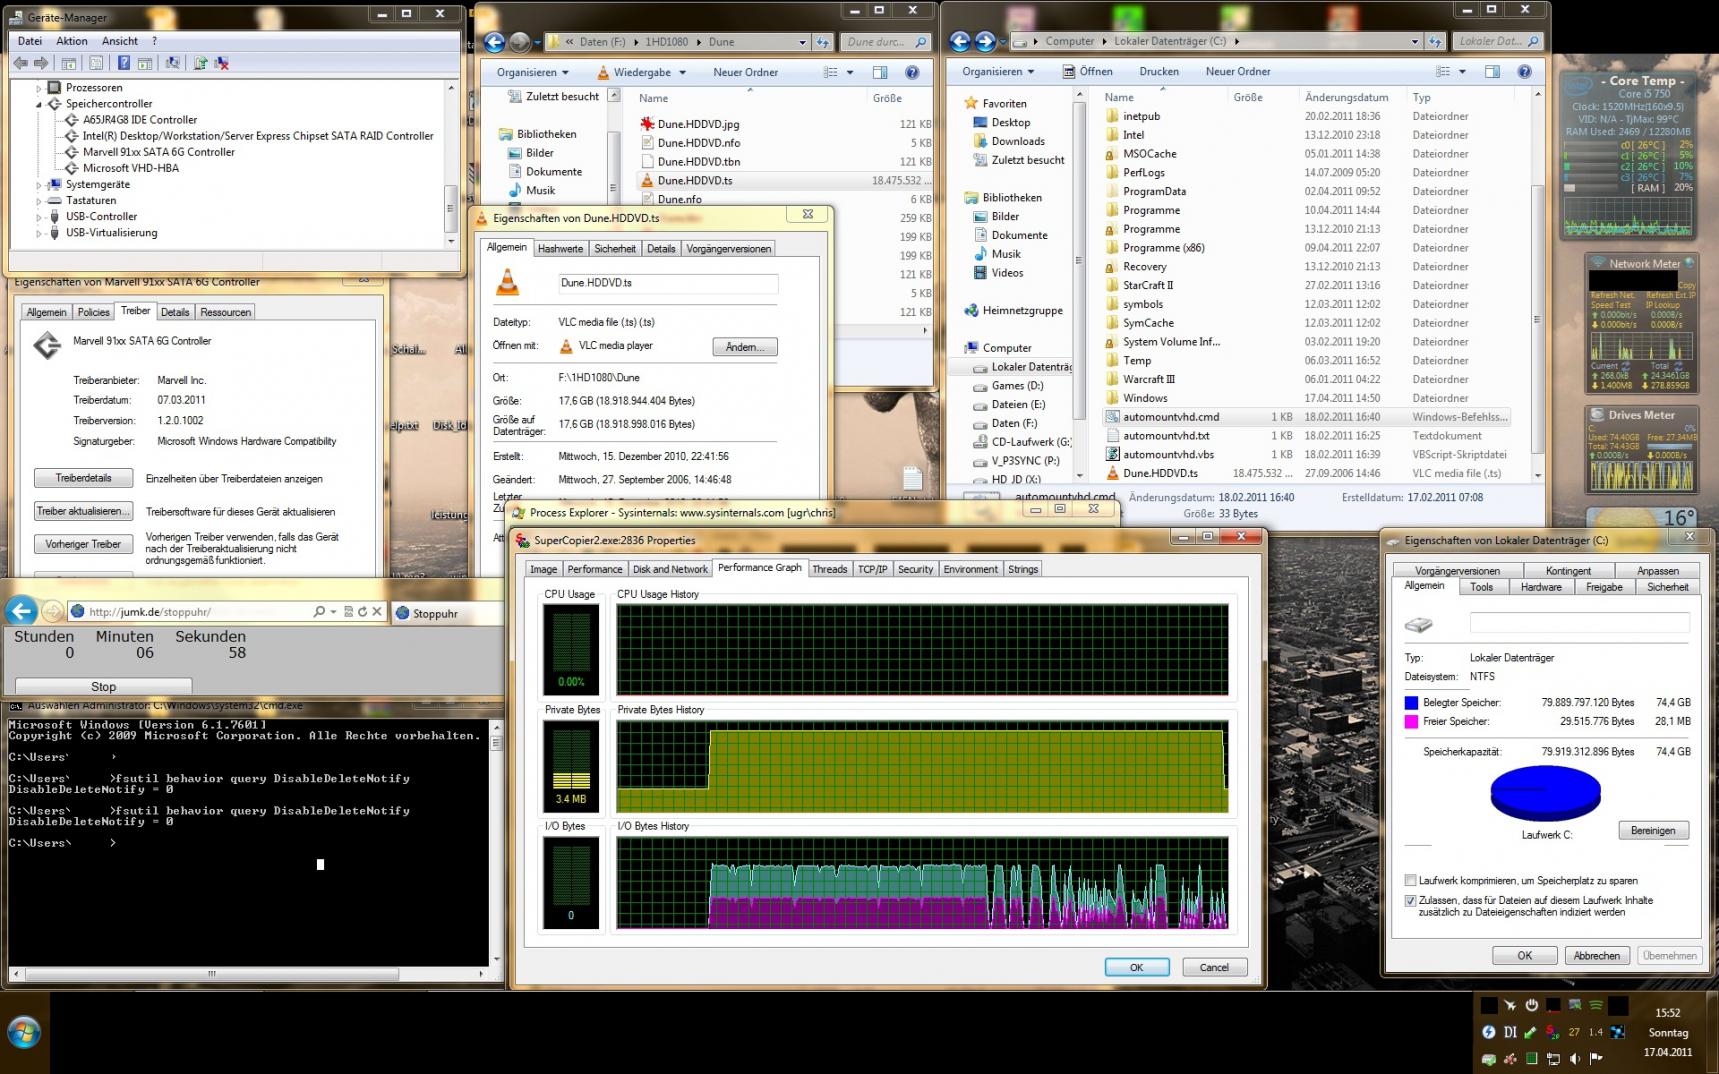
Task: Click the update driver icon in Geräte-Manager toolbar
Action: pyautogui.click(x=200, y=63)
